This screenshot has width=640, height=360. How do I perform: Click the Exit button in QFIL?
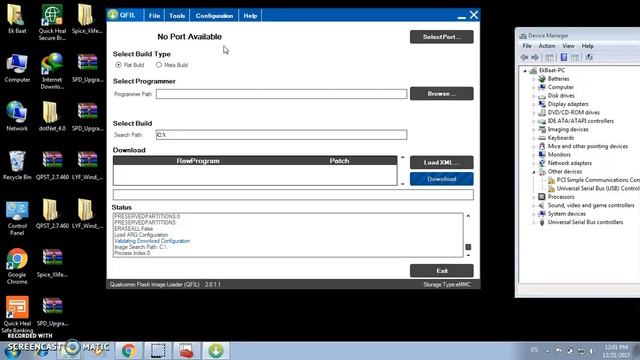pos(442,271)
